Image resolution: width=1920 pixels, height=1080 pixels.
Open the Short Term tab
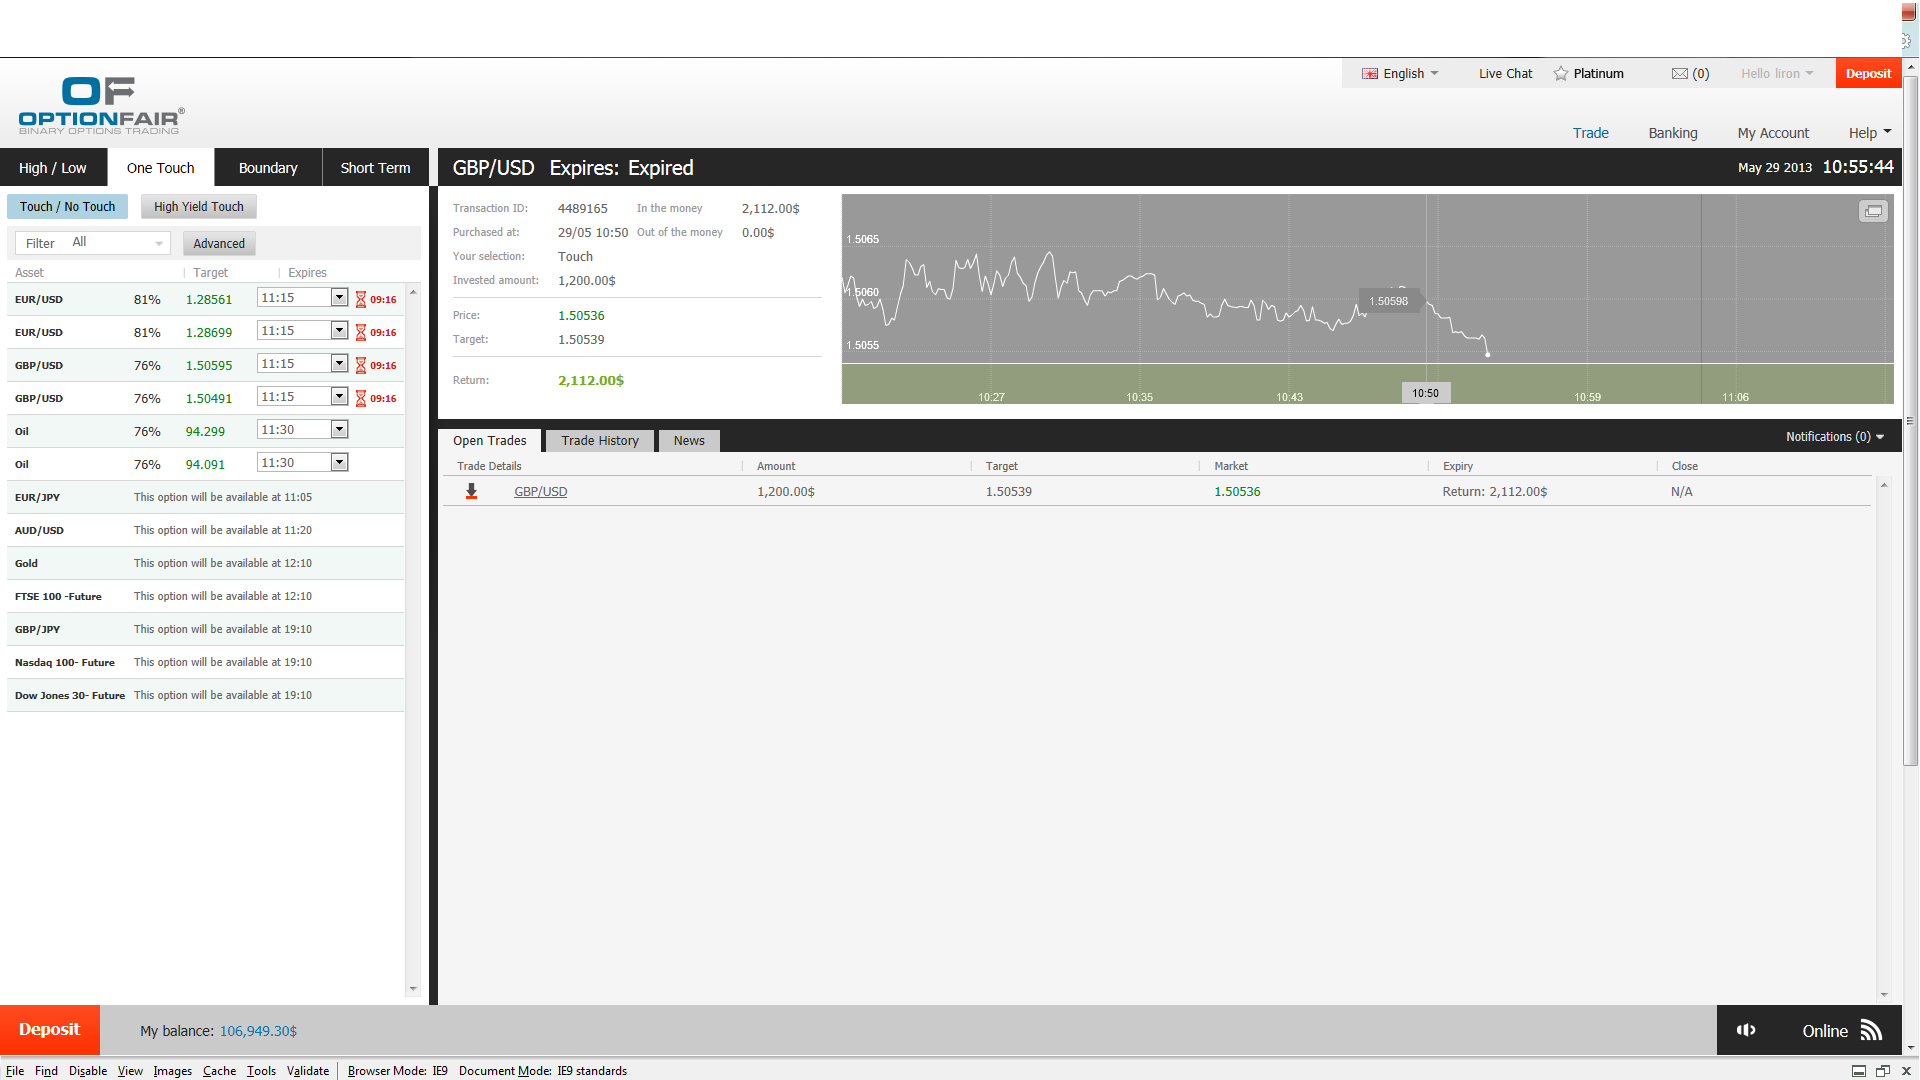click(375, 168)
